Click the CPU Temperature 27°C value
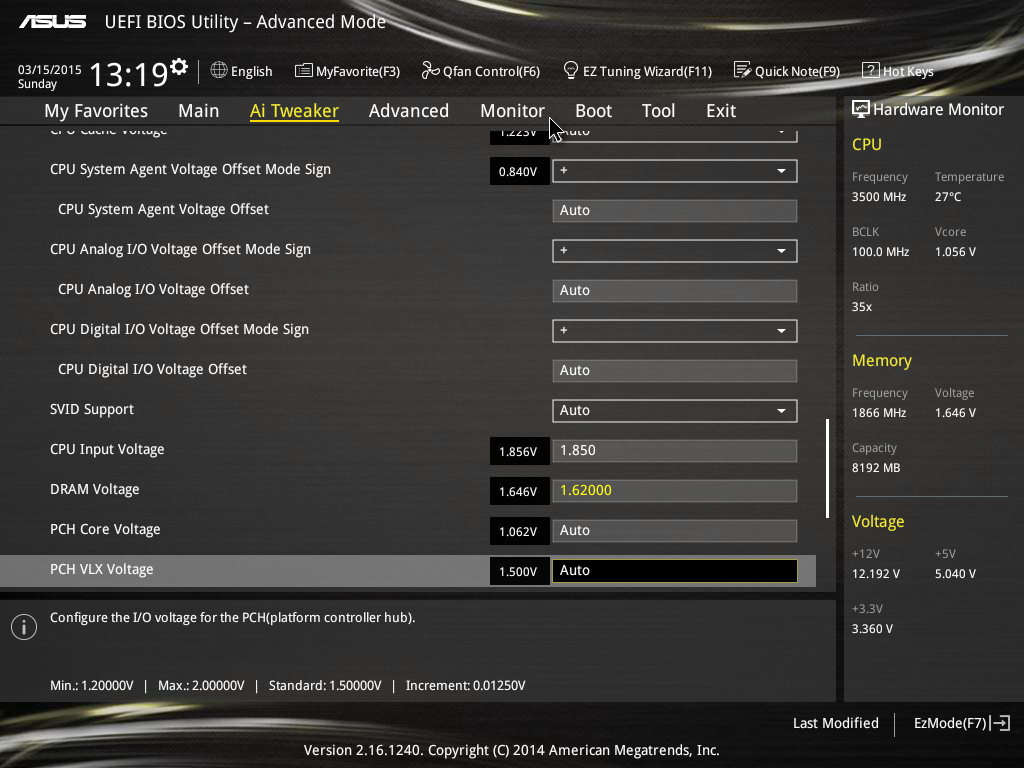 [948, 197]
